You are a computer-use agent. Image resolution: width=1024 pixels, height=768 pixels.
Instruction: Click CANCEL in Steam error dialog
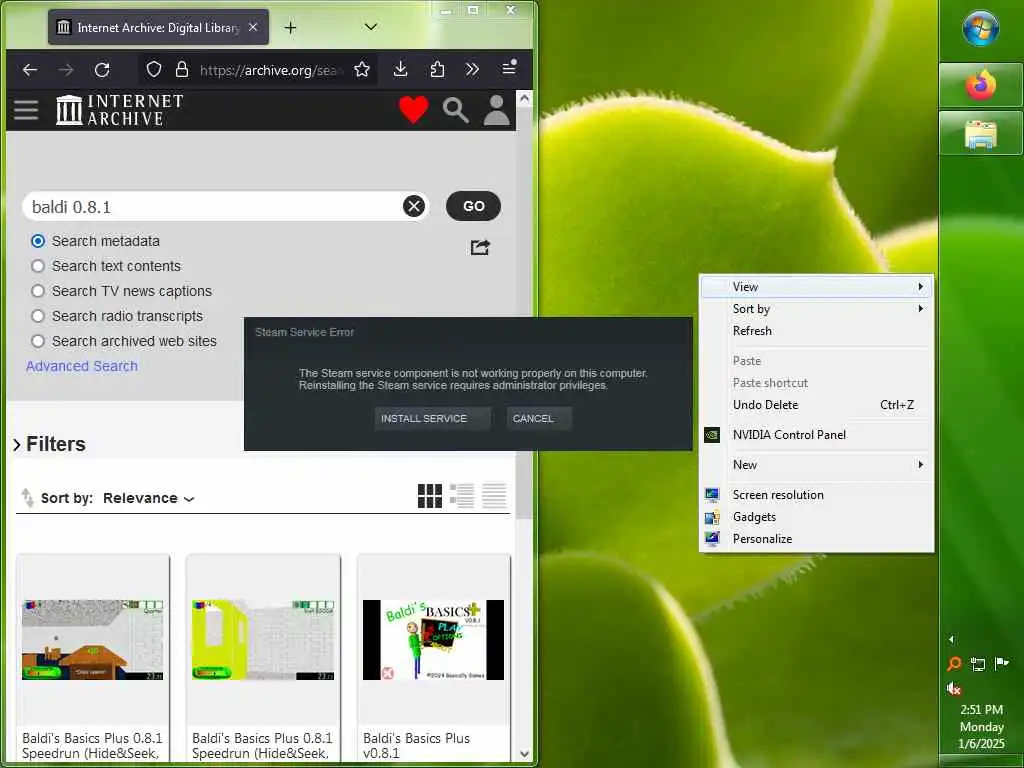pos(539,419)
